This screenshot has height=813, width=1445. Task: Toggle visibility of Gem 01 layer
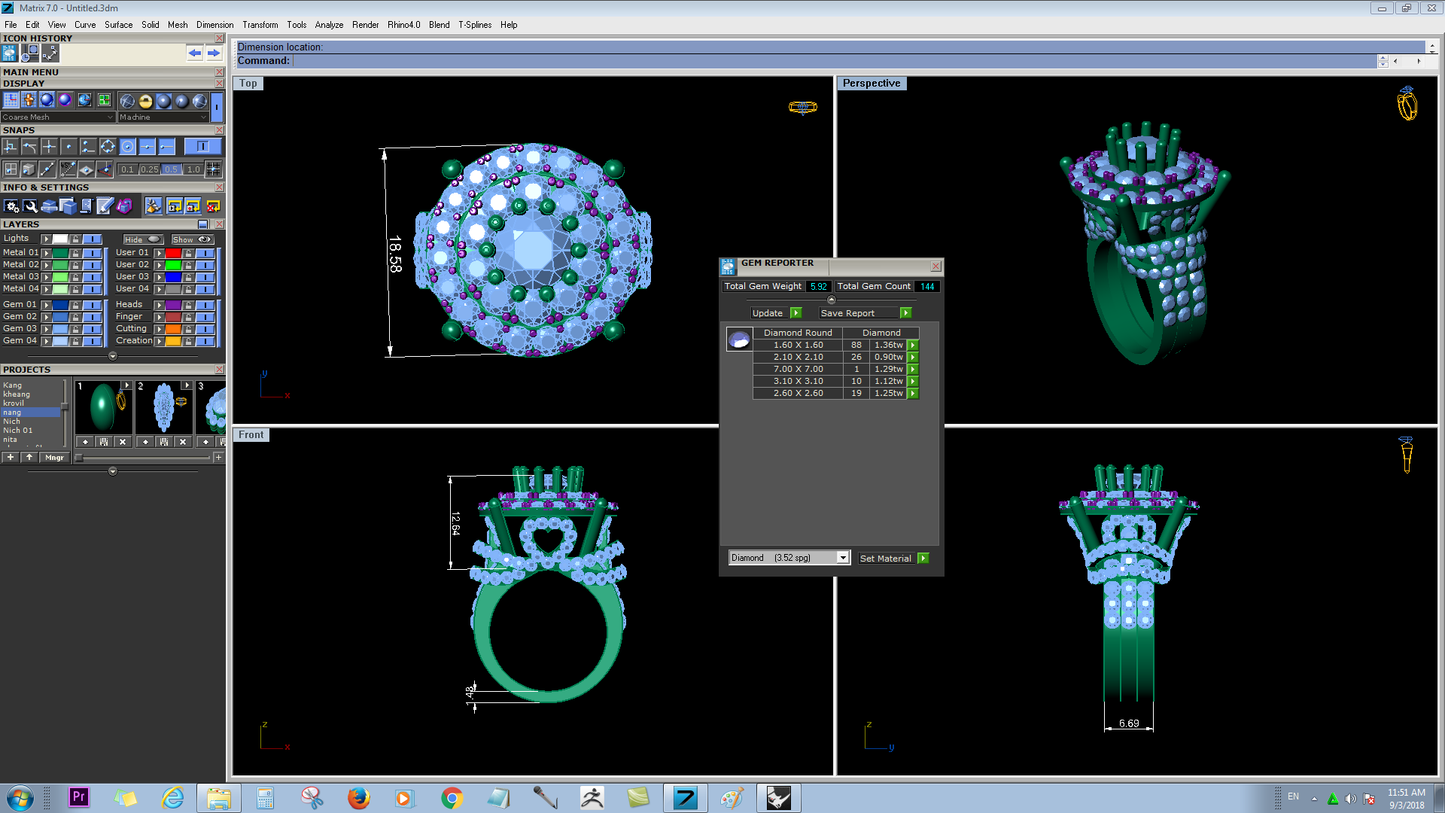(x=92, y=305)
